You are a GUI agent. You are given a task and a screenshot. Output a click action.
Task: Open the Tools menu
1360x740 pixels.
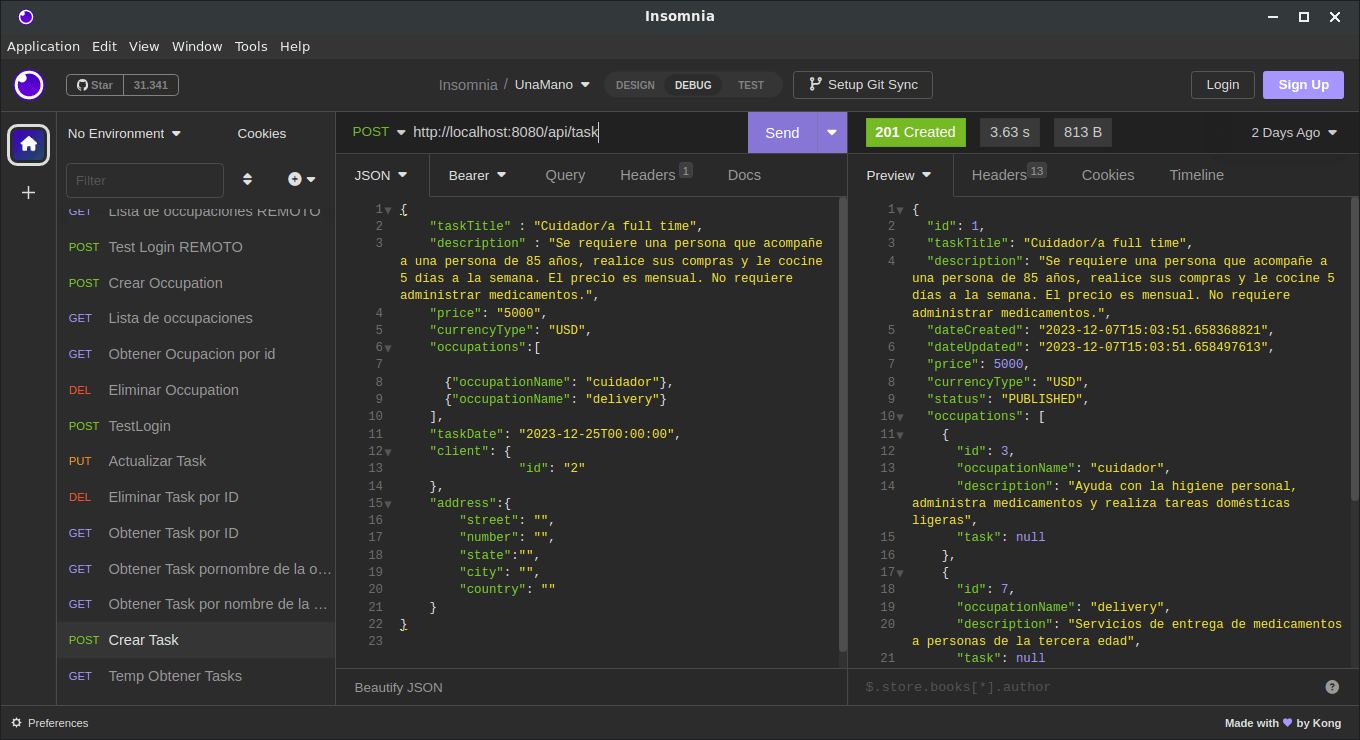[251, 46]
